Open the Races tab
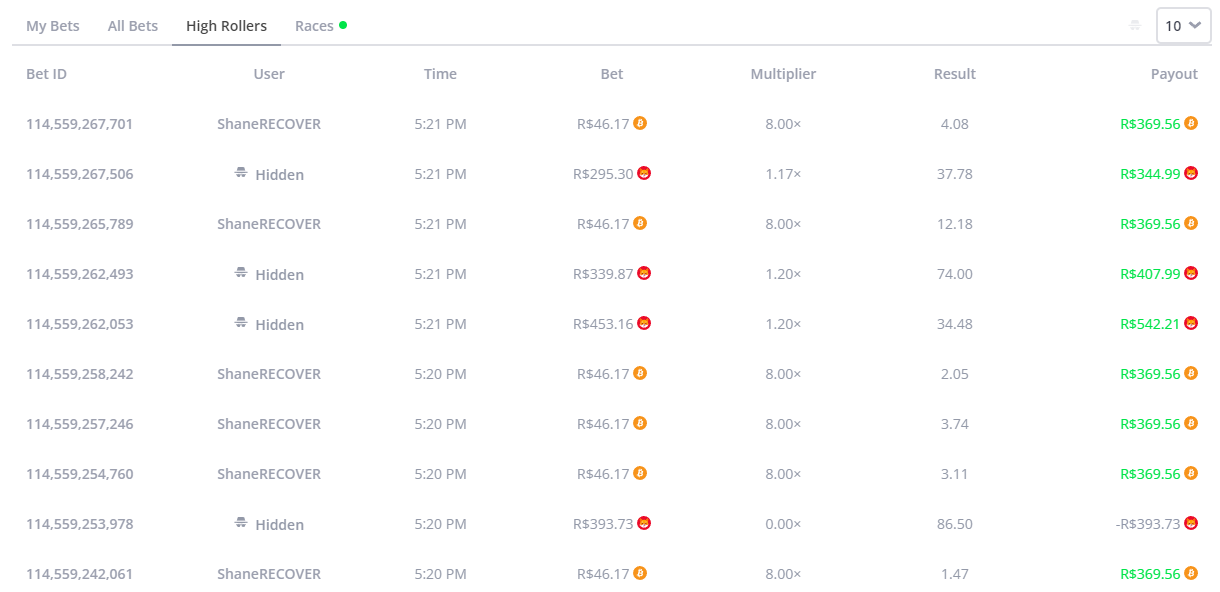Screen dimensions: 1220x592 tap(314, 26)
